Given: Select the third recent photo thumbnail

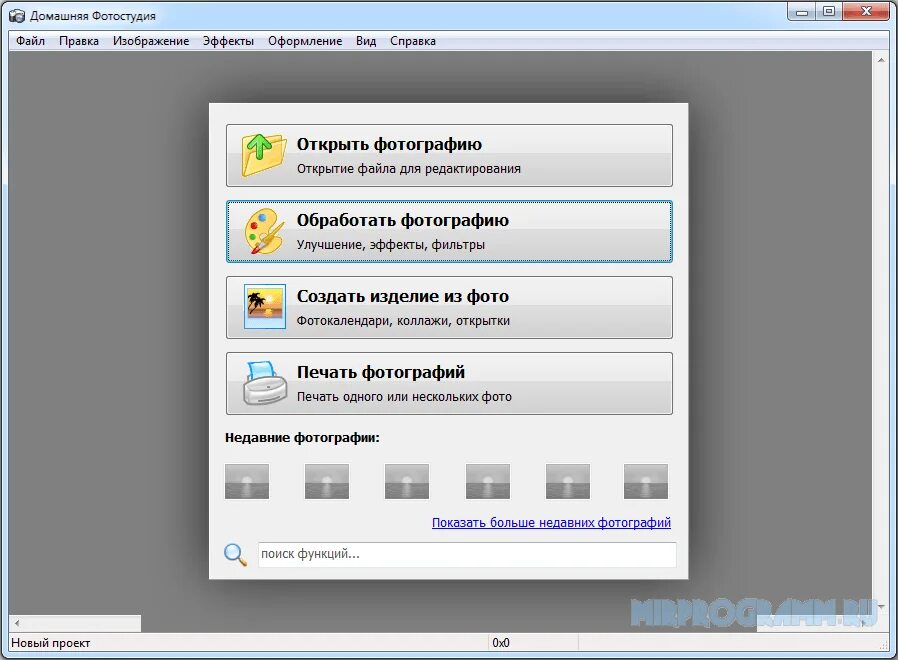Looking at the screenshot, I should click(407, 481).
